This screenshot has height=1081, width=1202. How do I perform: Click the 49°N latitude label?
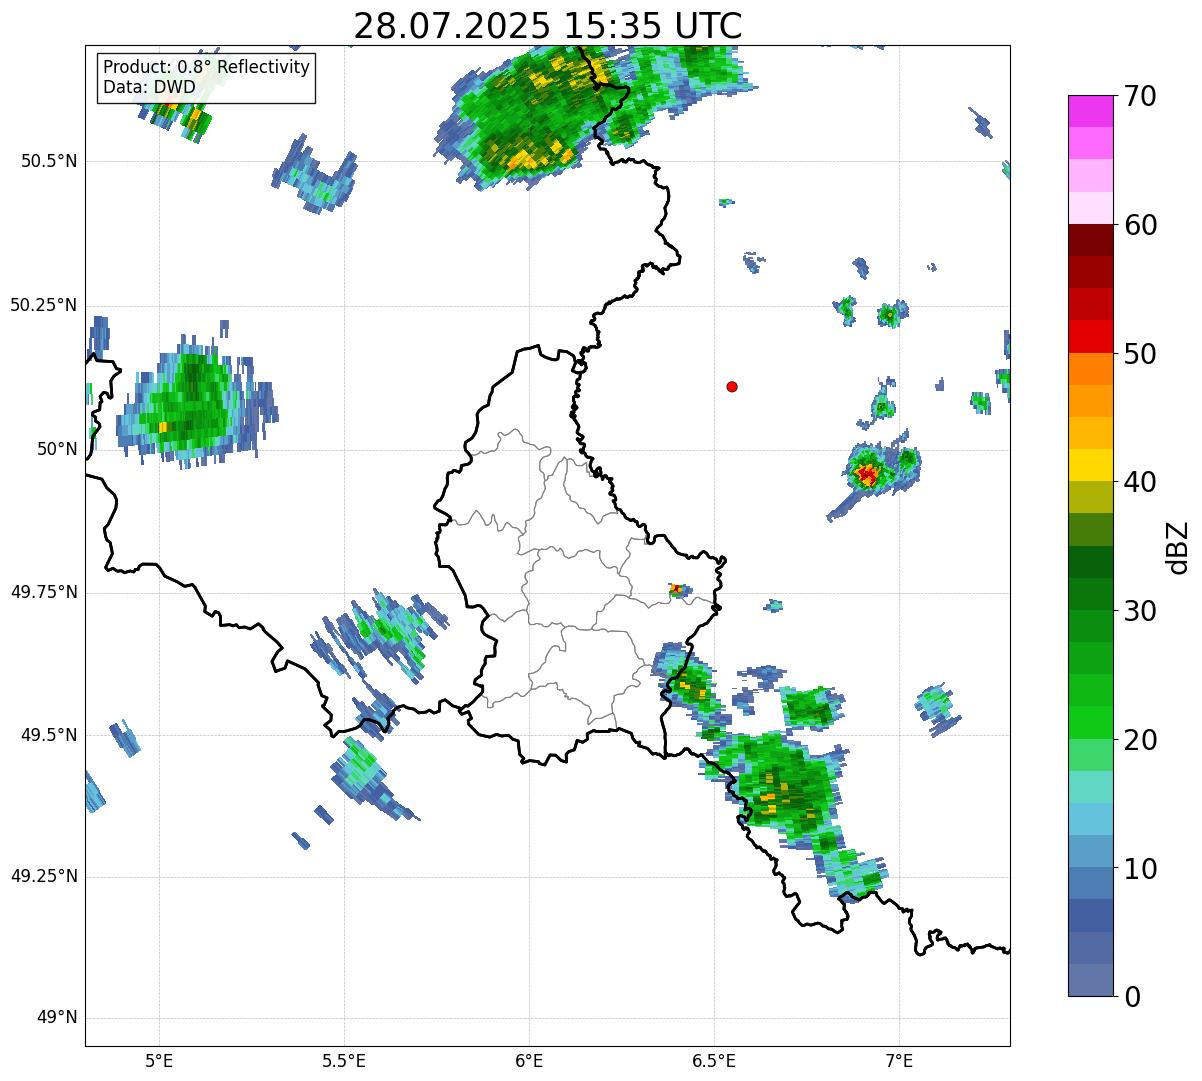(57, 1018)
